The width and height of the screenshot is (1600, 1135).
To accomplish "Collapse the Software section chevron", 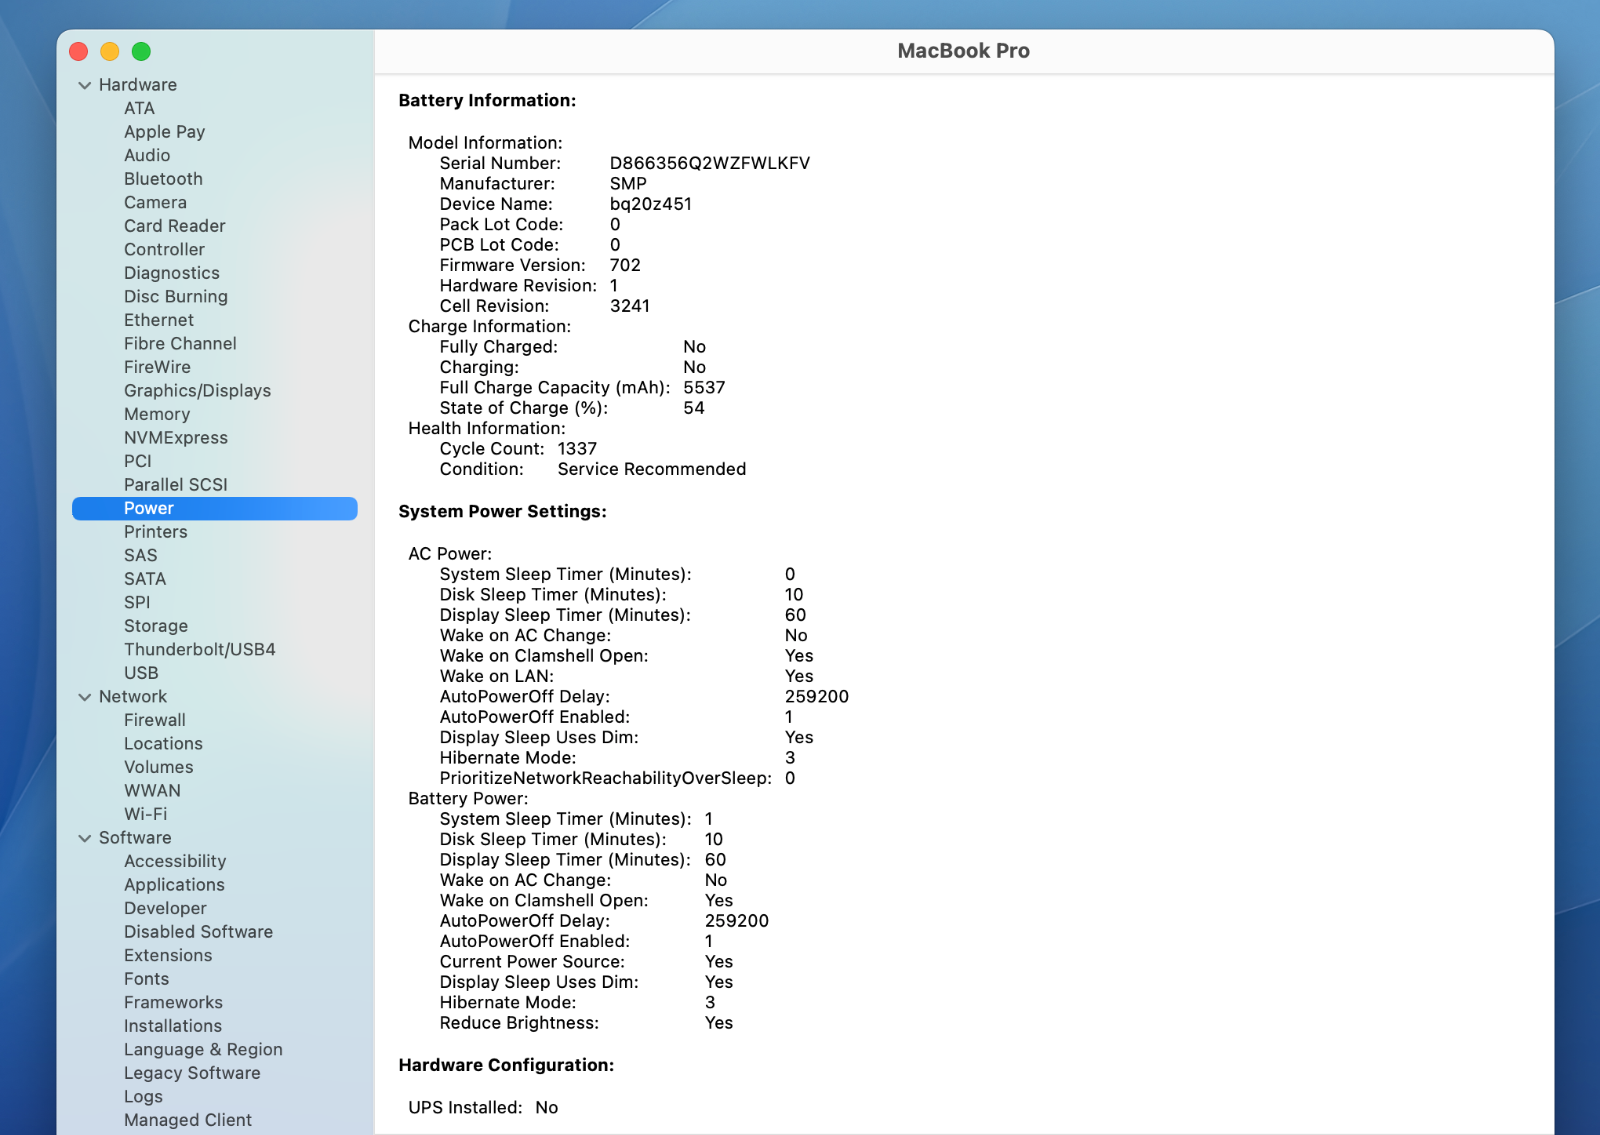I will click(x=85, y=838).
